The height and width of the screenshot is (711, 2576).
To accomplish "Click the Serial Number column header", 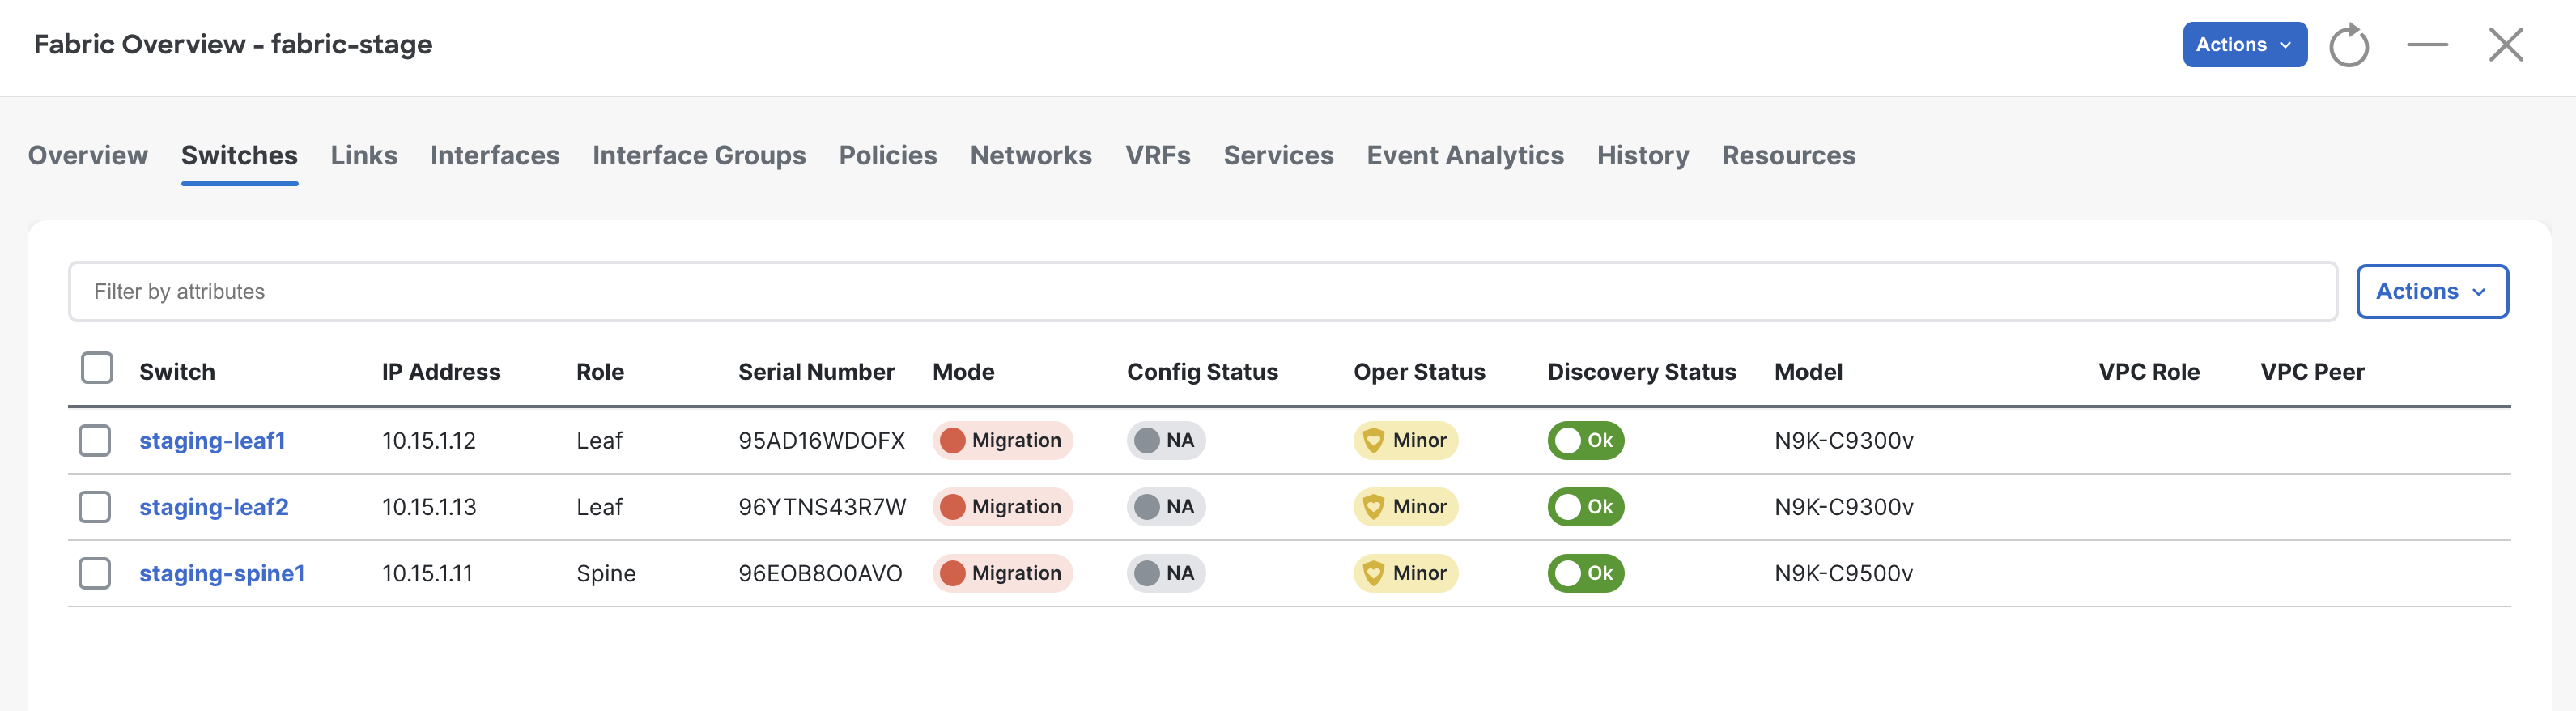I will (x=816, y=372).
